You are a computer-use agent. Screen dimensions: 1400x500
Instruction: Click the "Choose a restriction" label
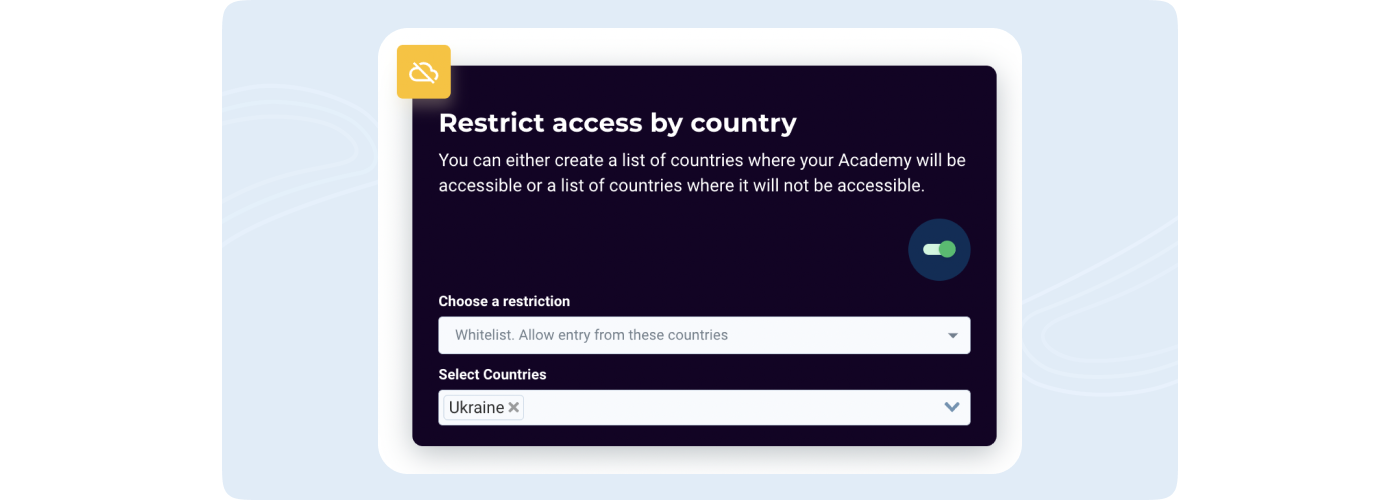(x=504, y=301)
